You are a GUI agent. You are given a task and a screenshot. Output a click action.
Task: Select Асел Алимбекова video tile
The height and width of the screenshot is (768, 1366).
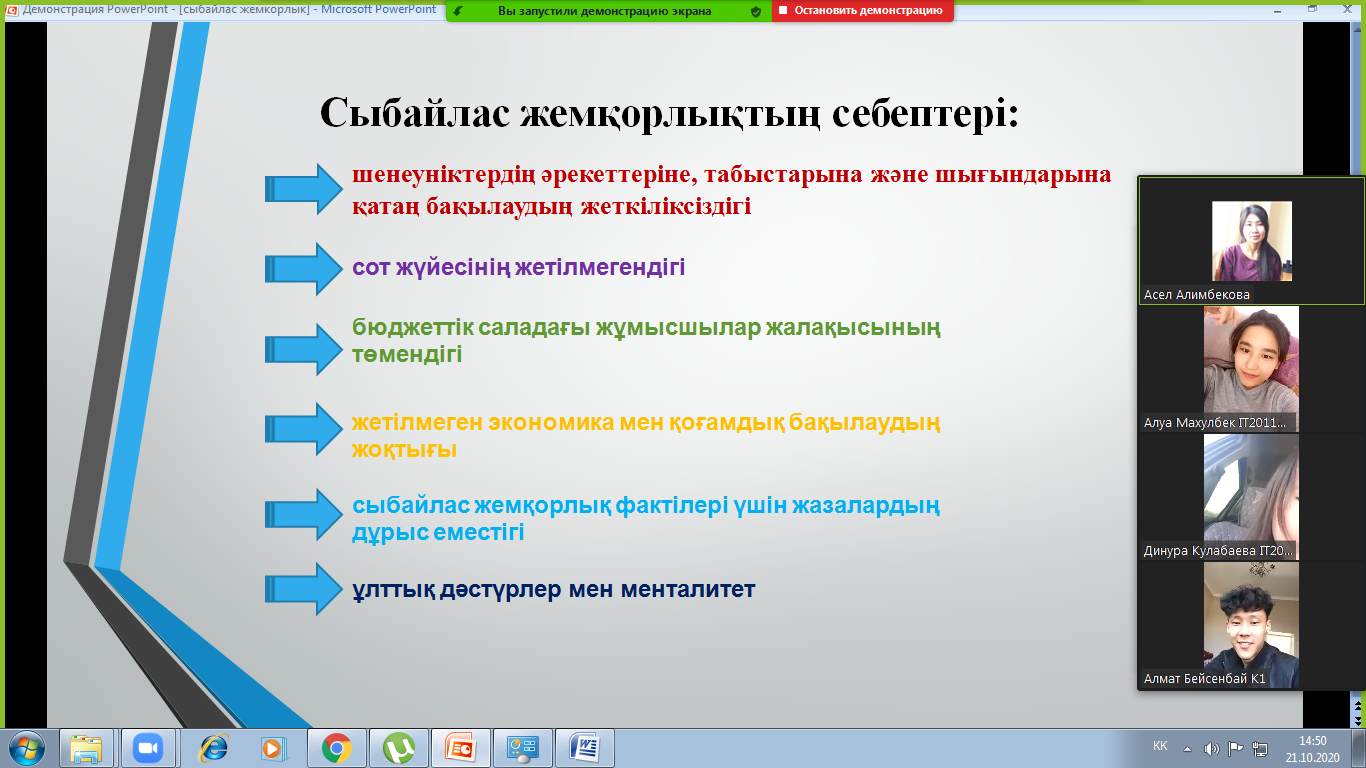(1251, 240)
